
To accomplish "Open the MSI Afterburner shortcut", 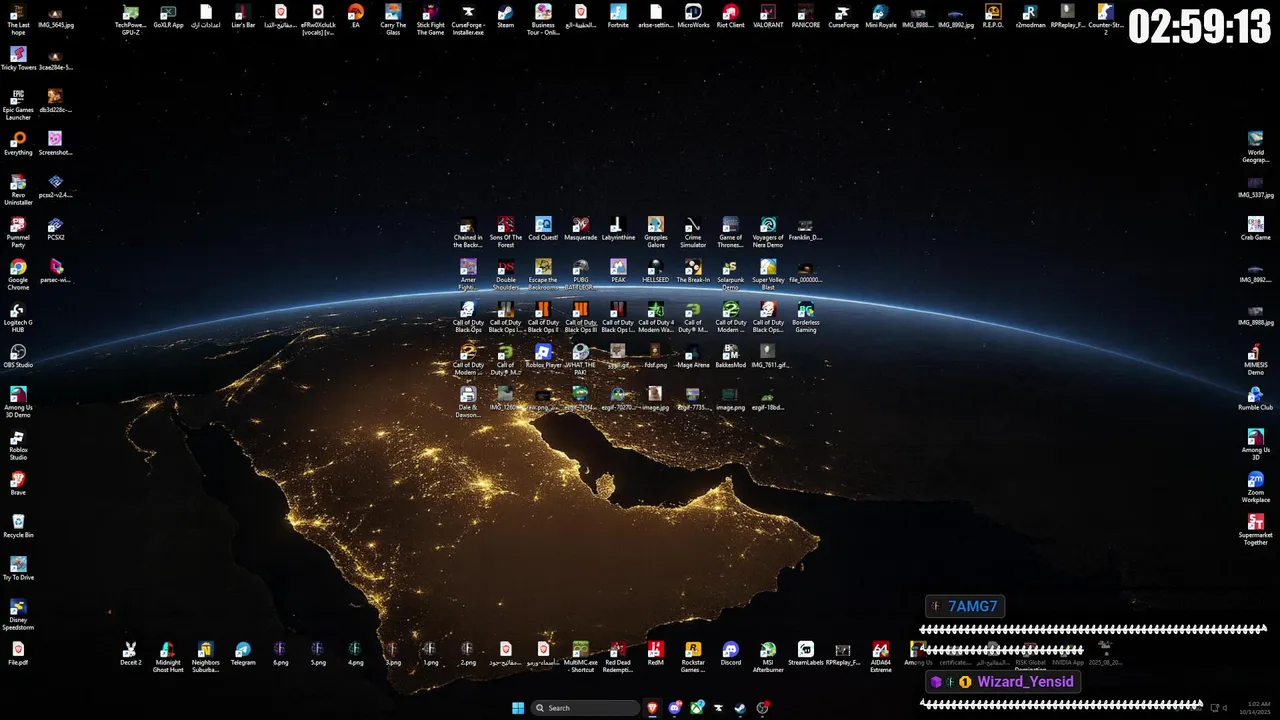I will (768, 657).
